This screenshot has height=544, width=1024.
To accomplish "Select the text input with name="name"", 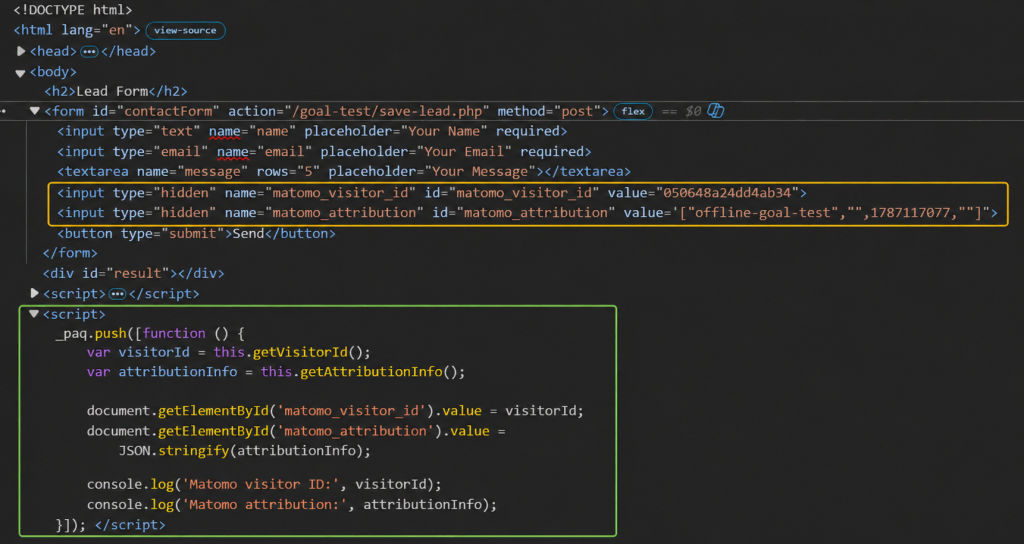I will 312,131.
